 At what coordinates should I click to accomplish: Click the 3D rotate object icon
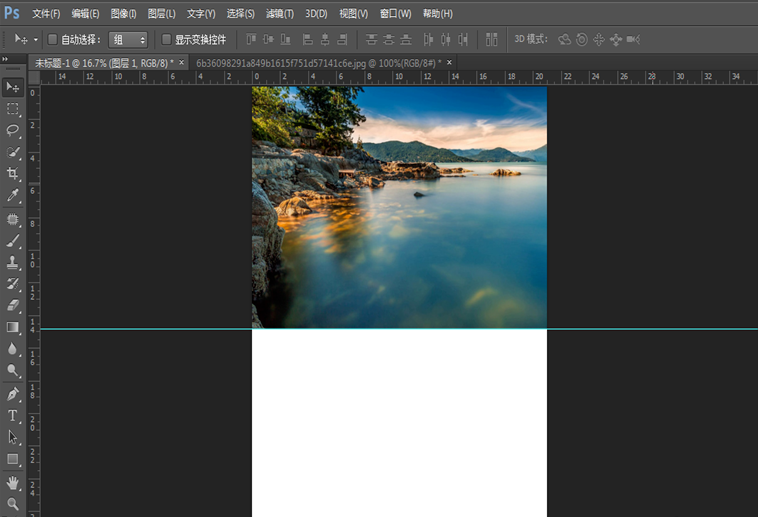pyautogui.click(x=564, y=39)
